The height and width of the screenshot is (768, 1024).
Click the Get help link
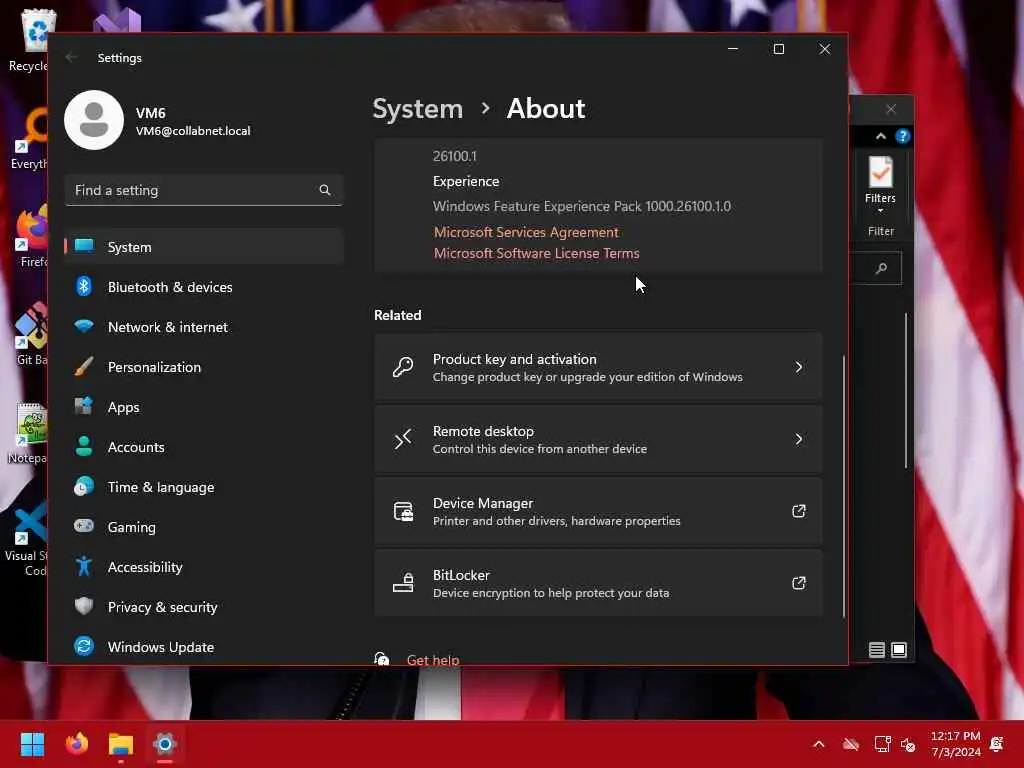[432, 660]
